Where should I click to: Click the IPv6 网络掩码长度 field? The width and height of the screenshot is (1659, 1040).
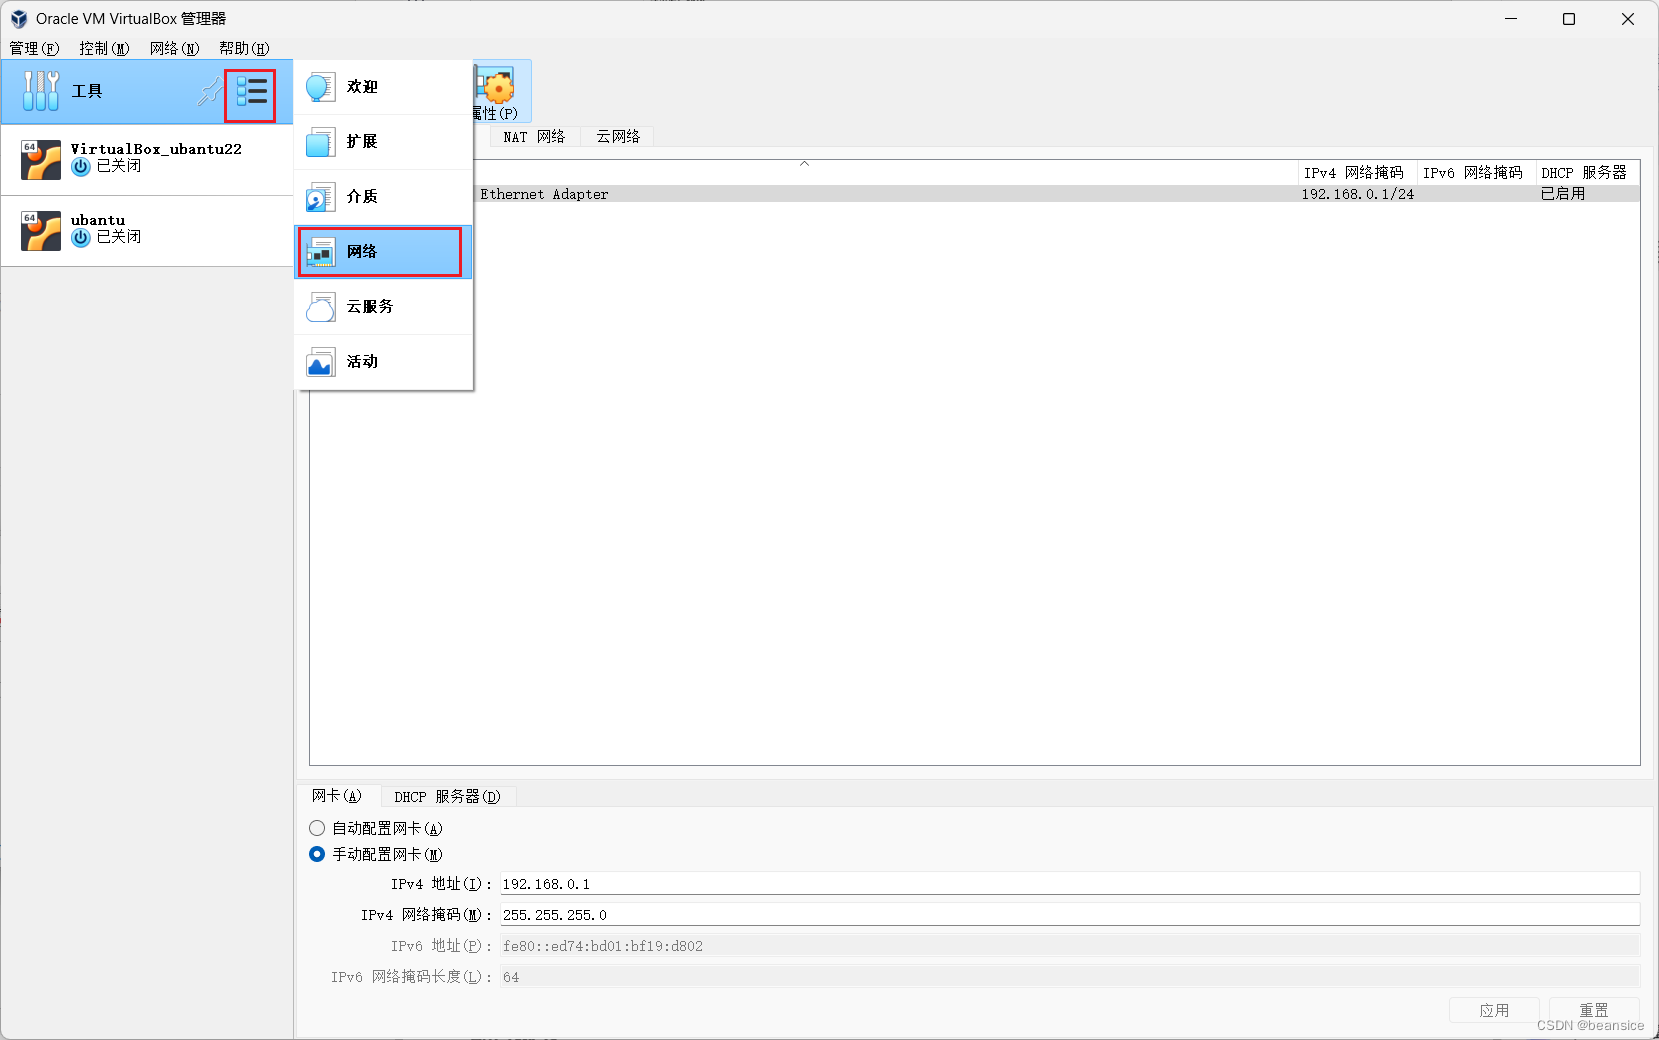click(x=1070, y=977)
